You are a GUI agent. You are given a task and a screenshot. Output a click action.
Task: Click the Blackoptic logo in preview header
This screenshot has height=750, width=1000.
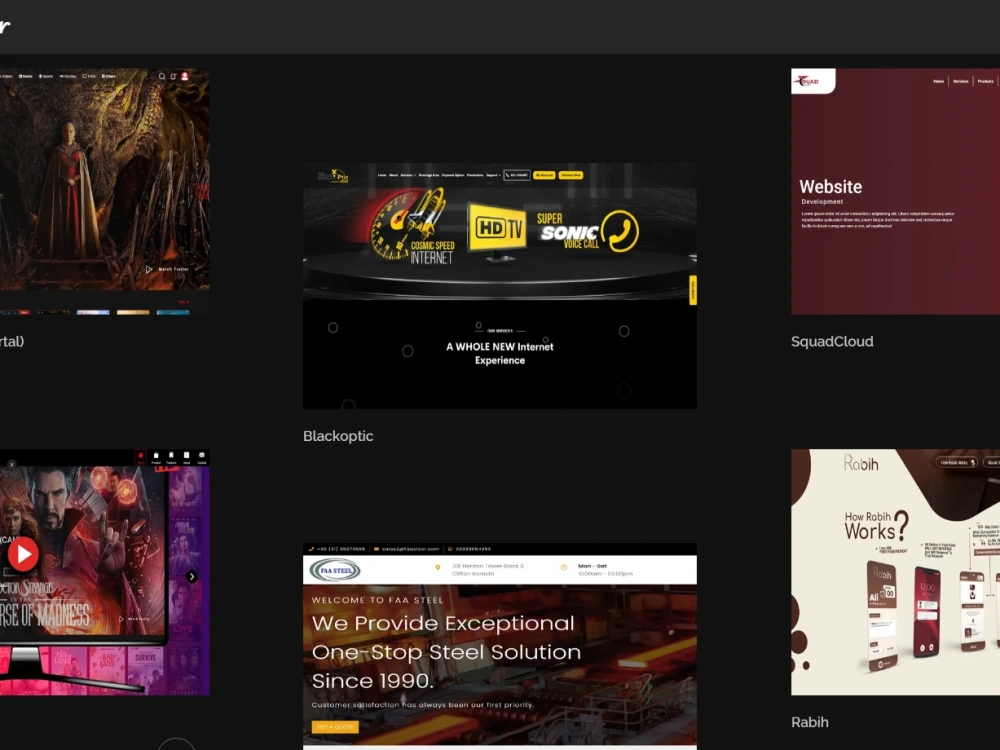point(333,177)
